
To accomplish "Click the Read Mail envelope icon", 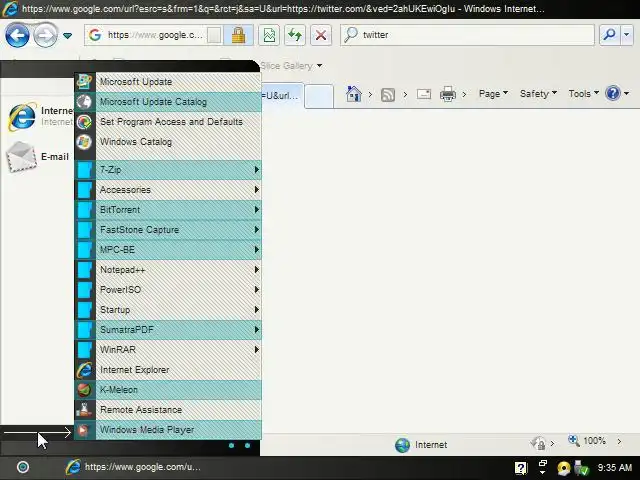I will pos(424,94).
